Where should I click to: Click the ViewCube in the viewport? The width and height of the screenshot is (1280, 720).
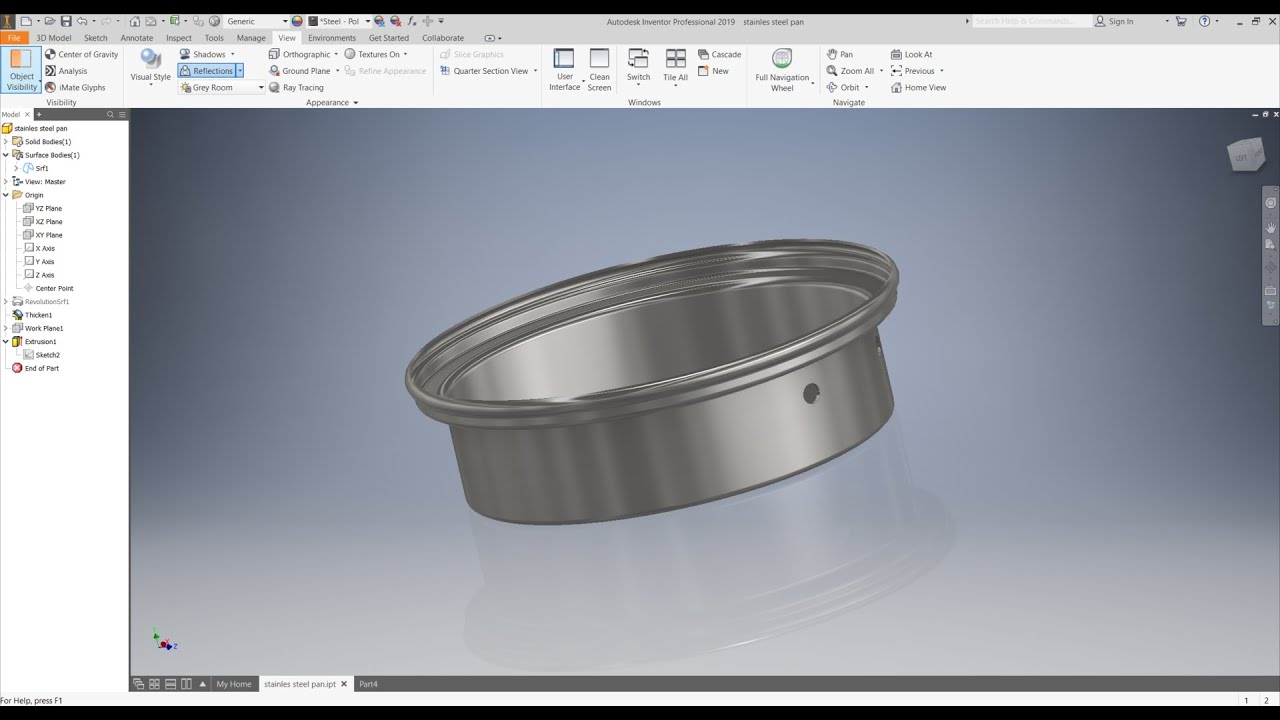tap(1245, 155)
